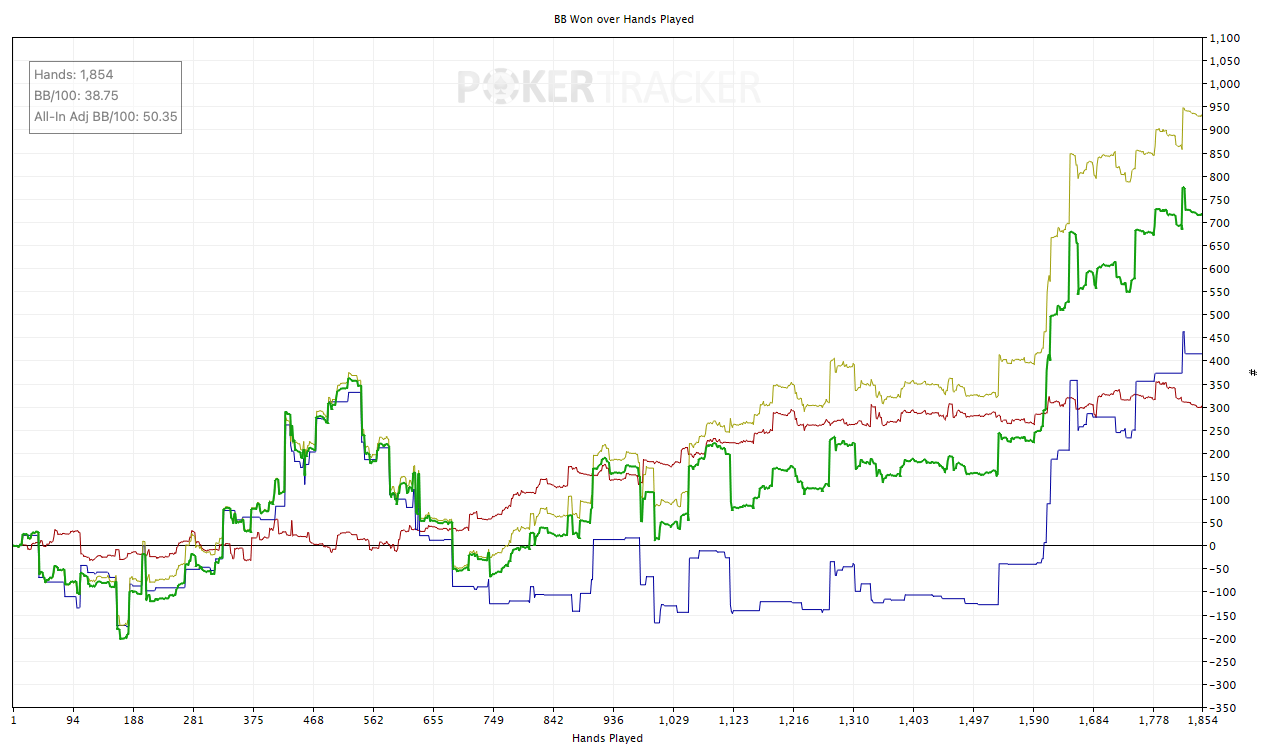This screenshot has height=749, width=1265.
Task: Click the y-axis label -250
Action: [x=1221, y=661]
